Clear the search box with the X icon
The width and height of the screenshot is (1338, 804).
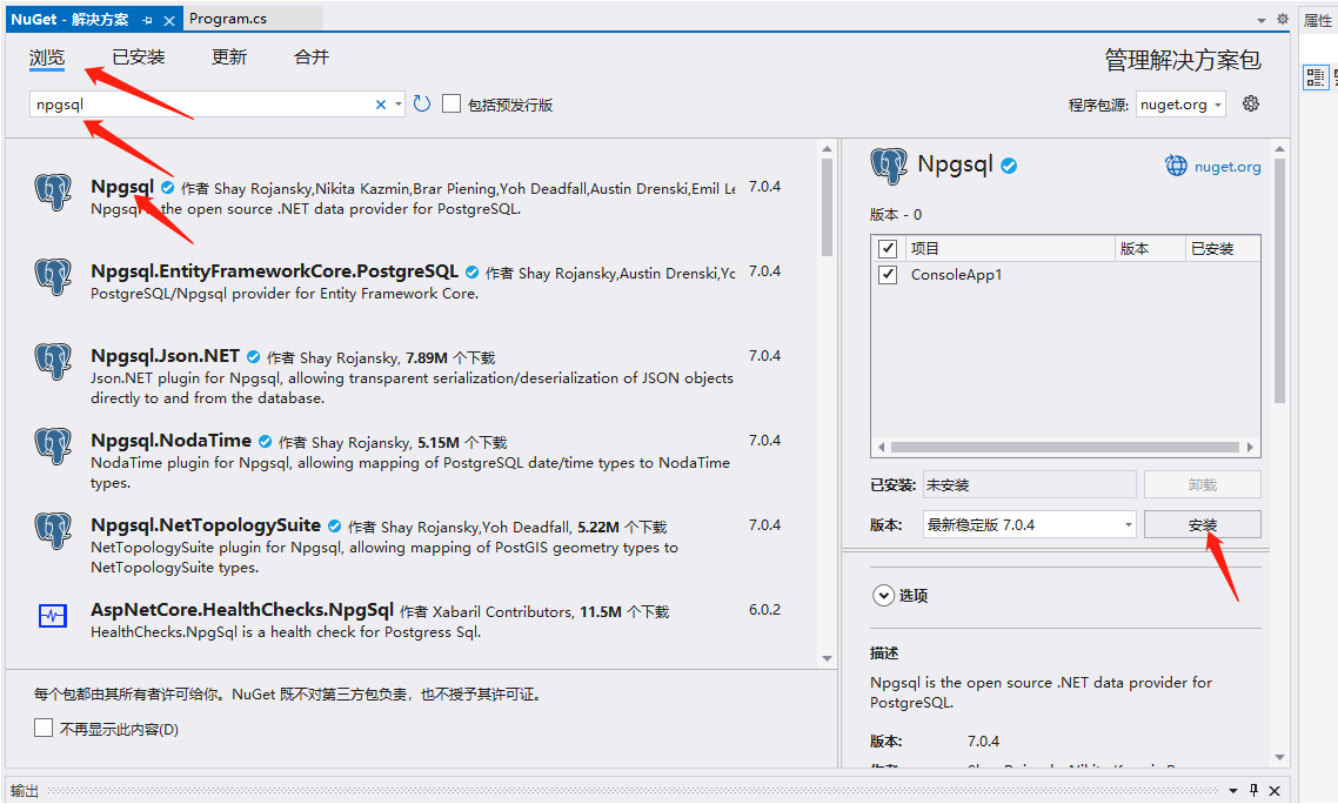(x=380, y=104)
